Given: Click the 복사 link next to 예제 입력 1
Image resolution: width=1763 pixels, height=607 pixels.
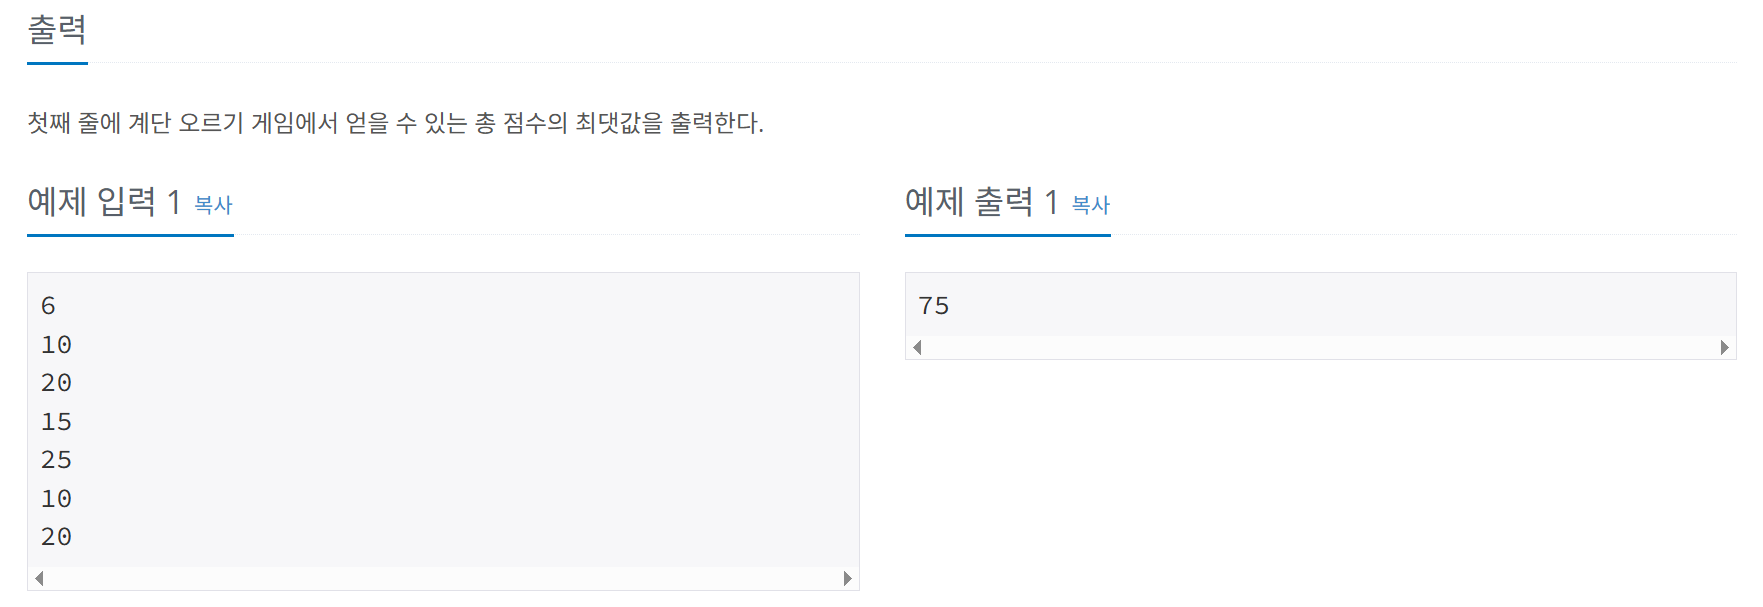Looking at the screenshot, I should (x=214, y=205).
